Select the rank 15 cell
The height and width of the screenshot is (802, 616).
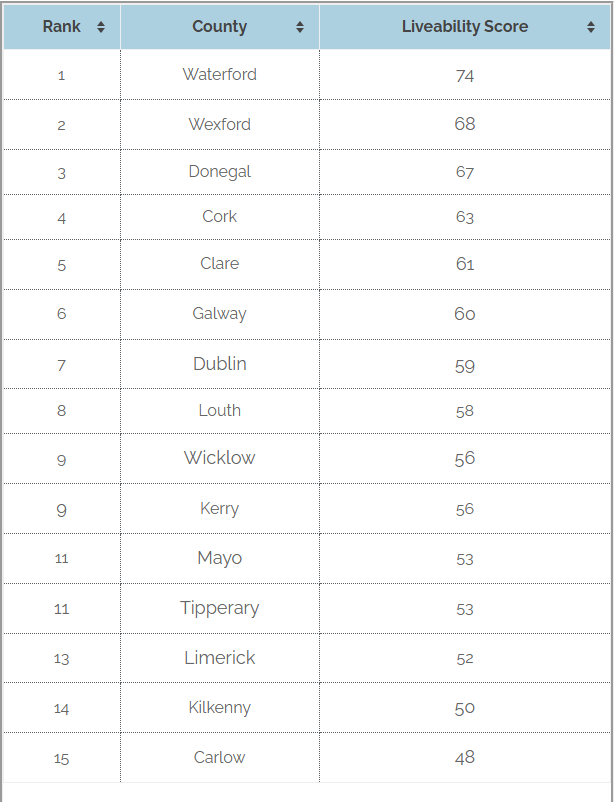click(x=62, y=759)
